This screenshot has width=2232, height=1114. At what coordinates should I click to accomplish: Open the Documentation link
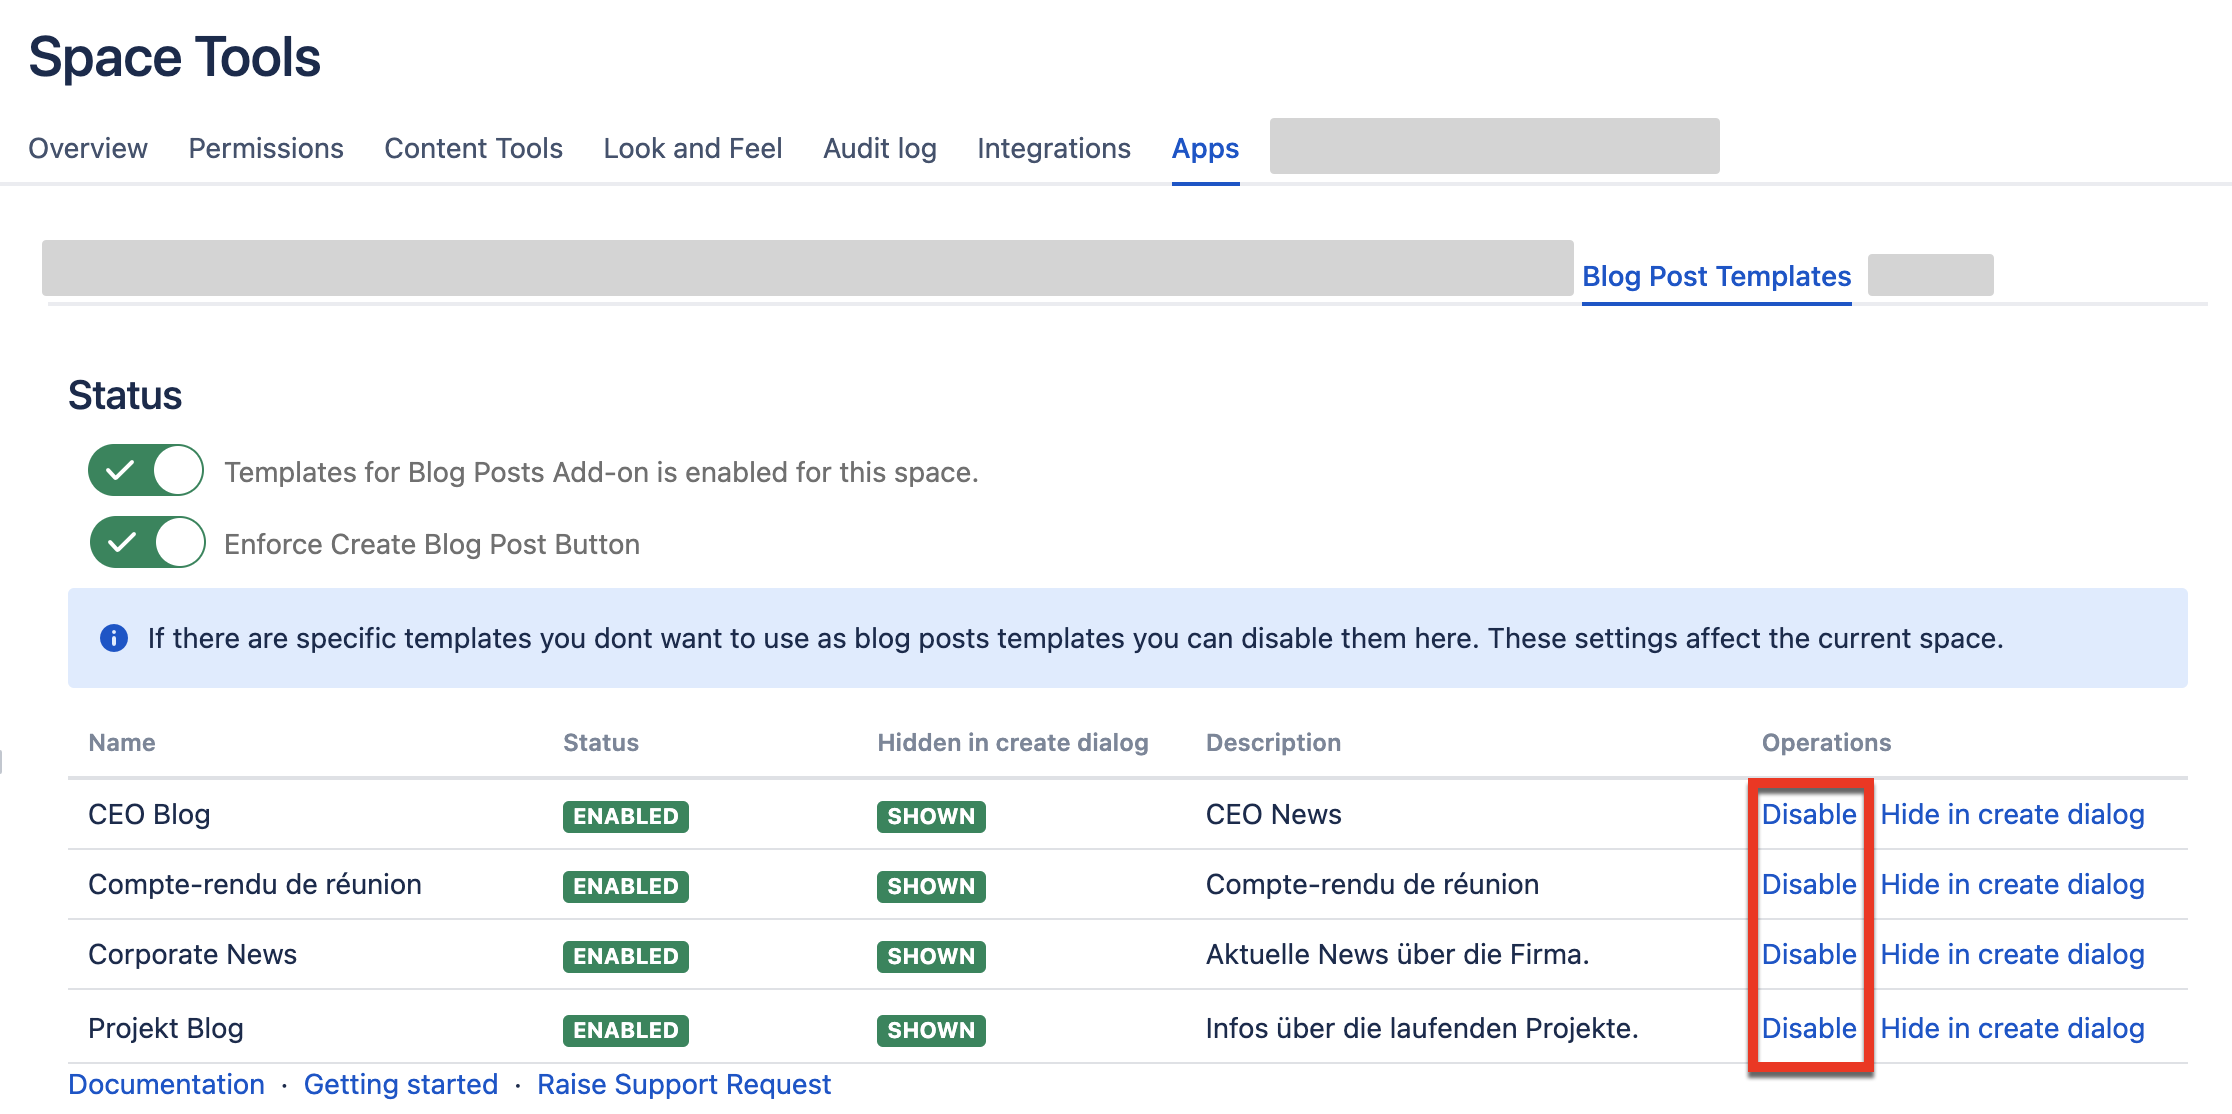tap(166, 1084)
